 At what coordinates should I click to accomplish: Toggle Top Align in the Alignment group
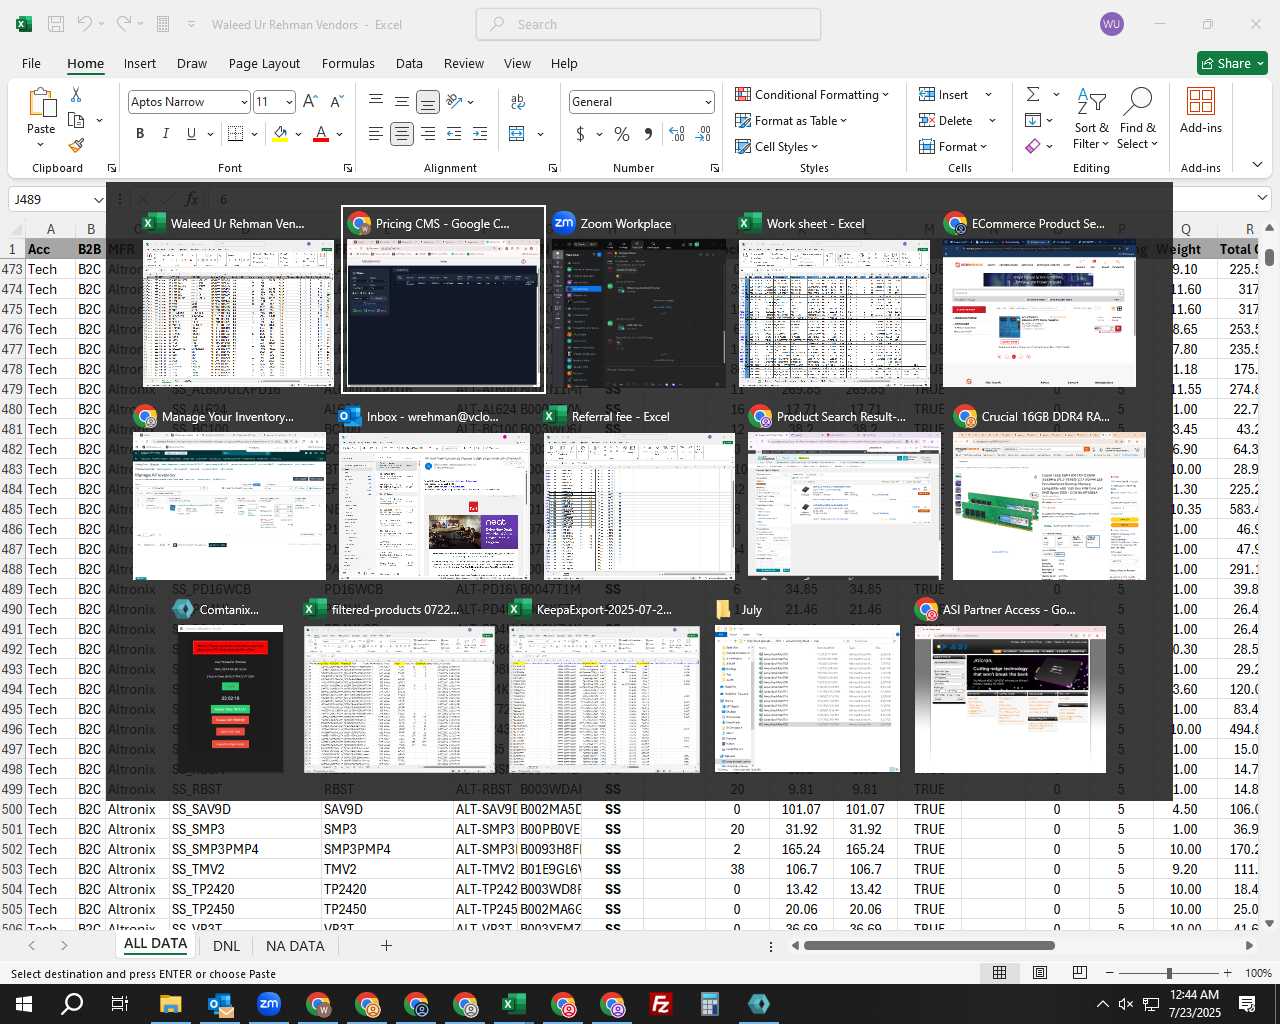point(376,102)
